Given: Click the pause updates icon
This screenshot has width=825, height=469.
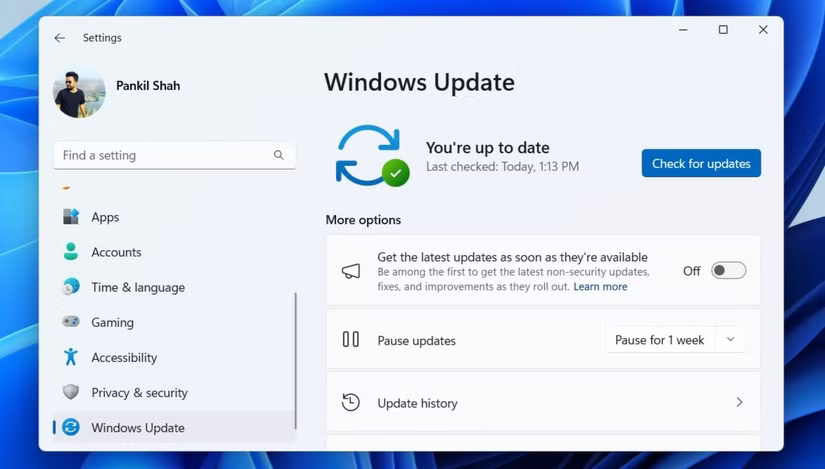Looking at the screenshot, I should pyautogui.click(x=351, y=340).
